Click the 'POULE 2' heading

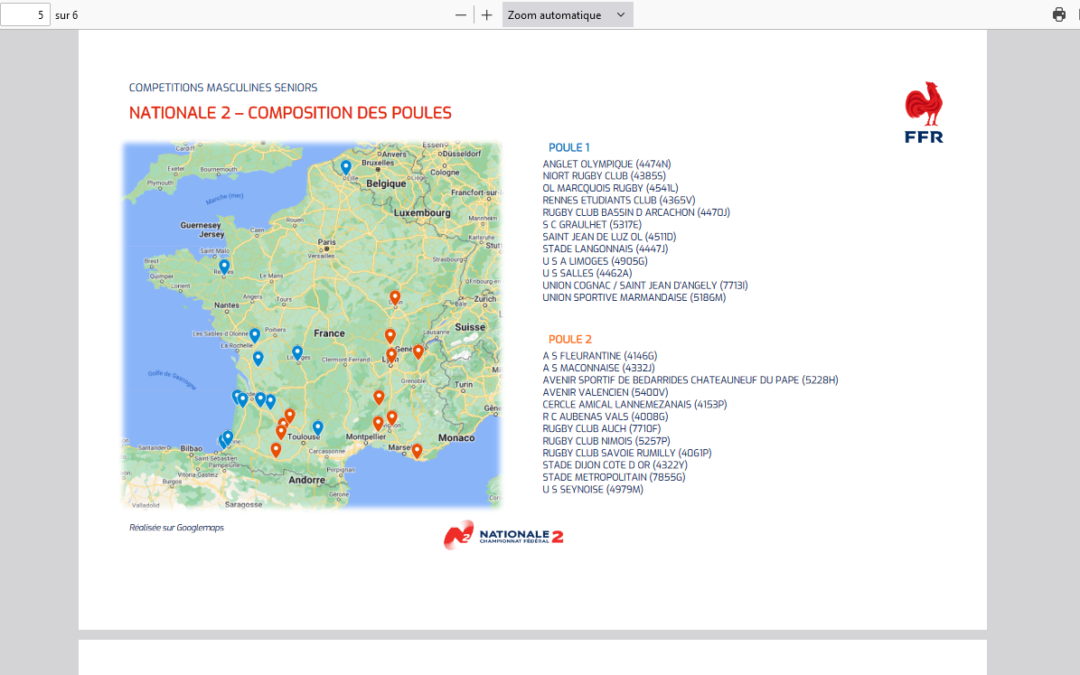[570, 339]
